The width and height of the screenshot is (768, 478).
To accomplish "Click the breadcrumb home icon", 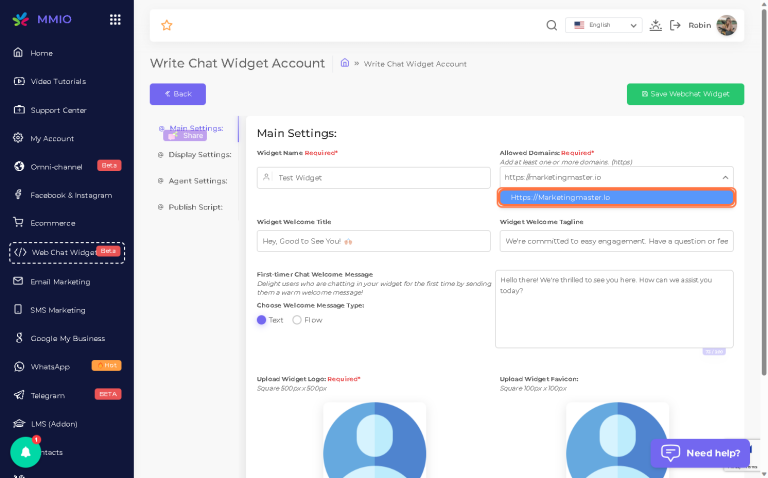I will point(345,63).
